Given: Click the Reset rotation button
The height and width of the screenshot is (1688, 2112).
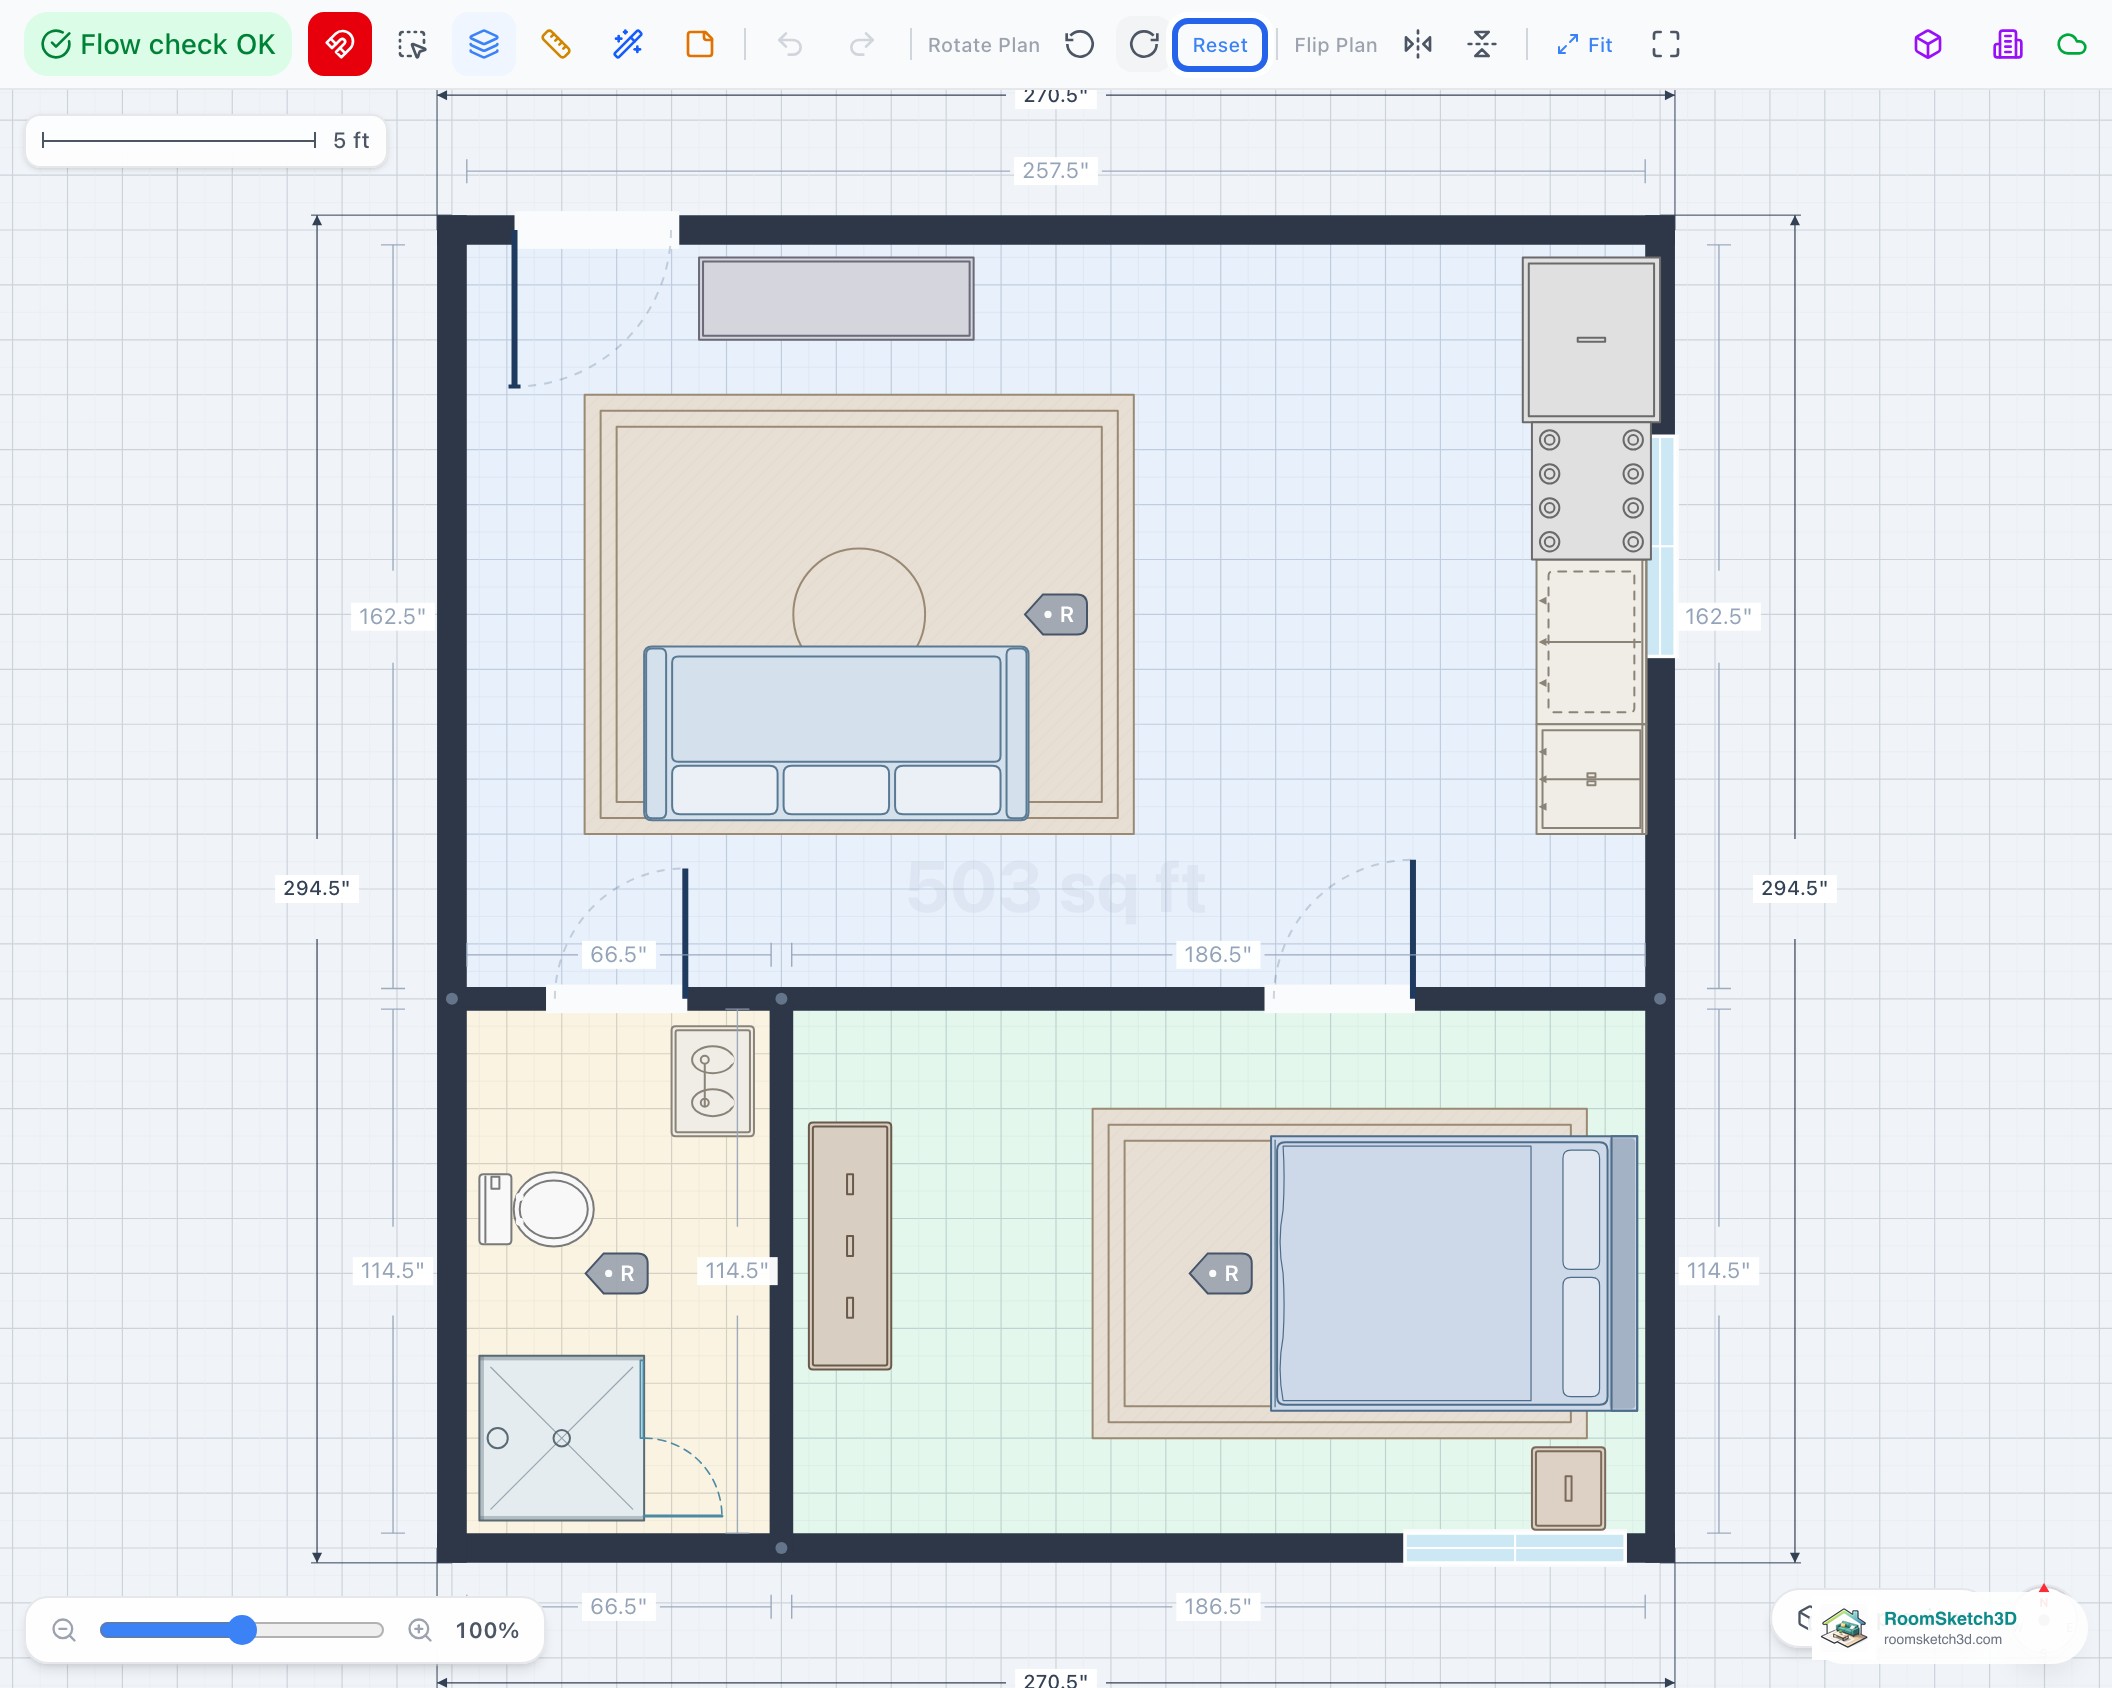Looking at the screenshot, I should pyautogui.click(x=1220, y=45).
